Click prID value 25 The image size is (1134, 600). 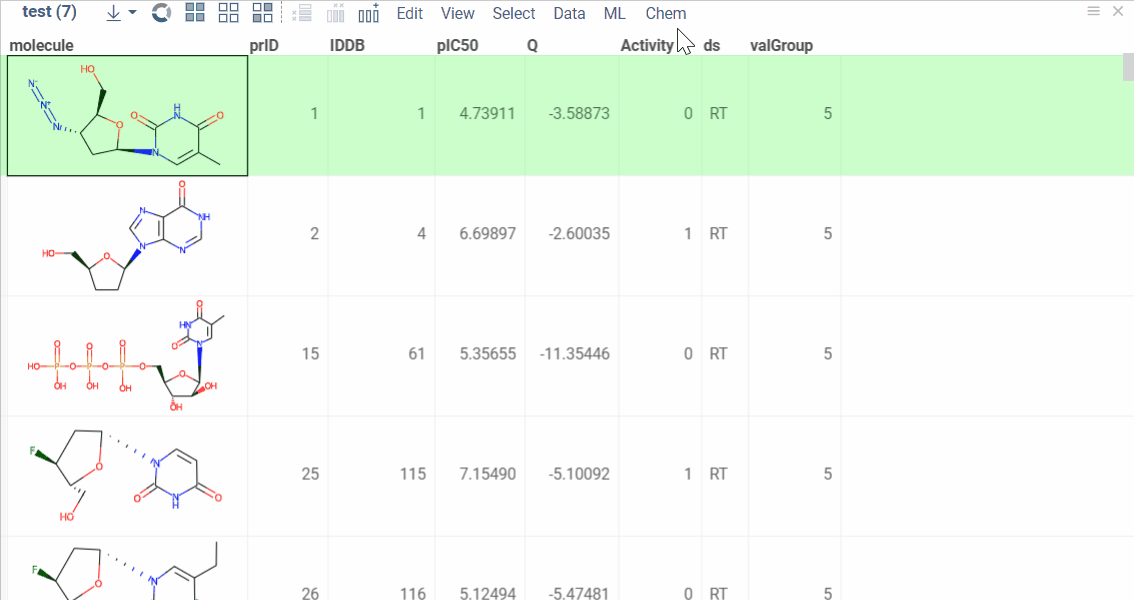[x=310, y=473]
